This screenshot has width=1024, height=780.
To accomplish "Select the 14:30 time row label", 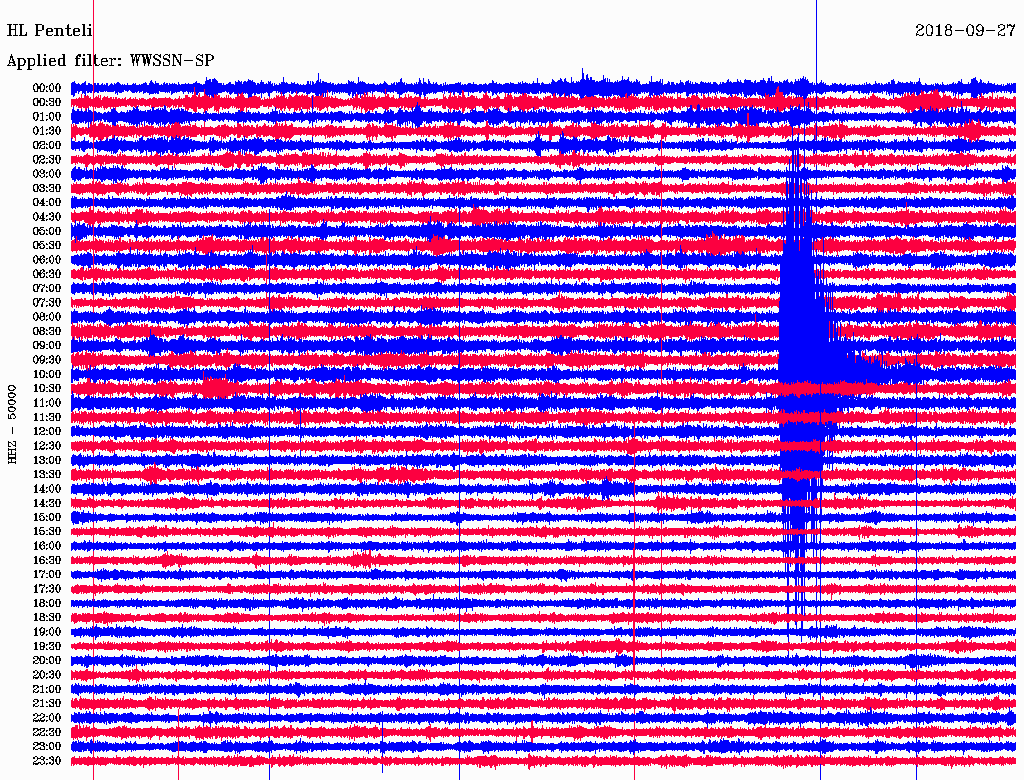I will 46,504.
